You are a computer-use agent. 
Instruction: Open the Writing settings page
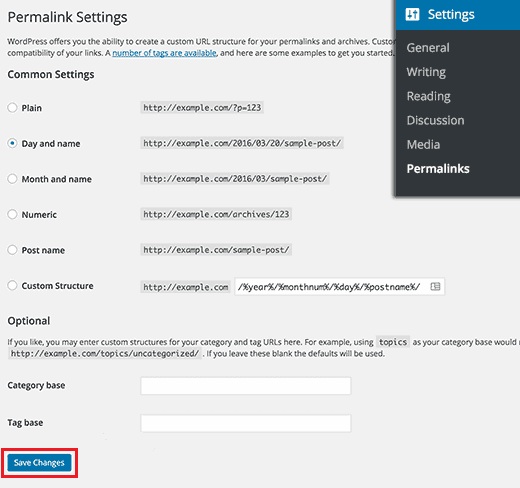(x=426, y=72)
